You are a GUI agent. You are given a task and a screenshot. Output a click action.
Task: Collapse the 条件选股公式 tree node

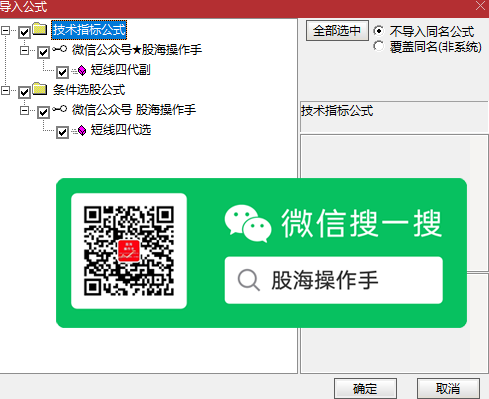click(x=5, y=90)
